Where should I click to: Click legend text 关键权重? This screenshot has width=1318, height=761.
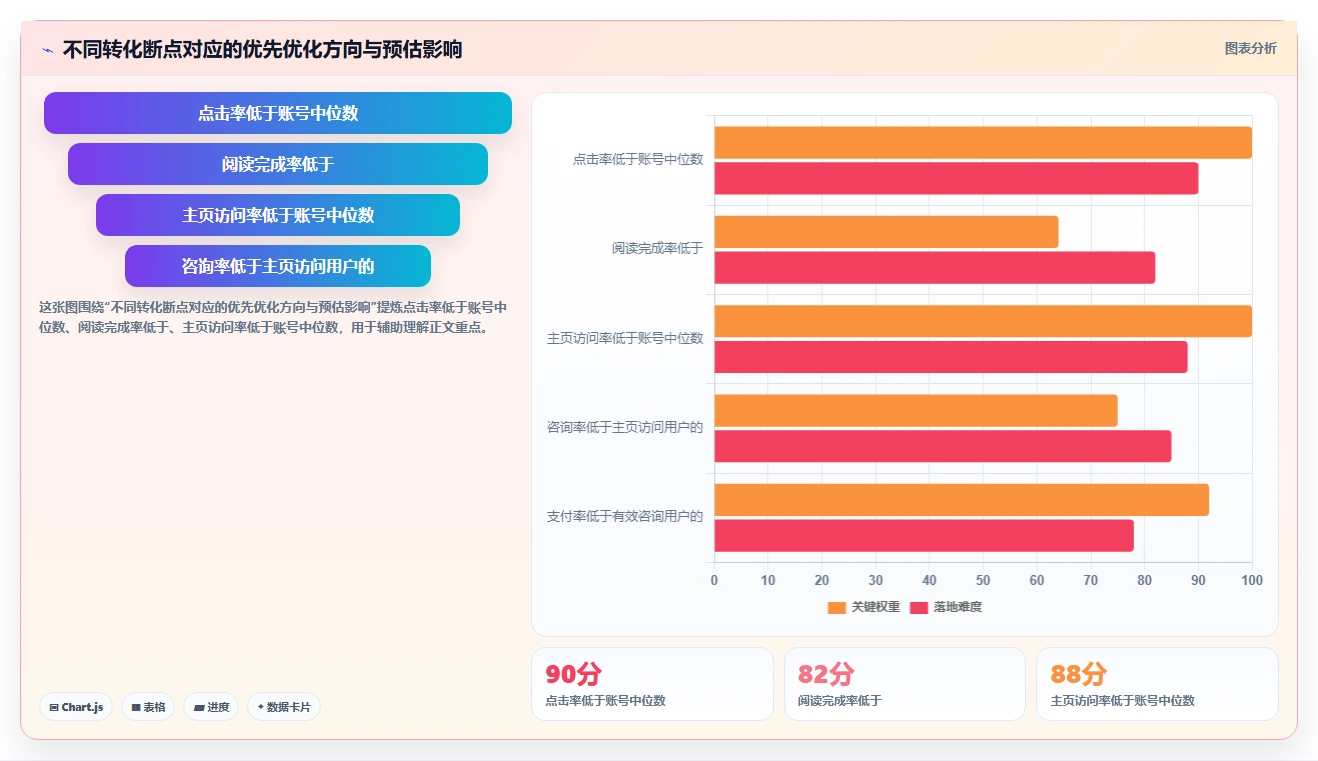point(876,607)
